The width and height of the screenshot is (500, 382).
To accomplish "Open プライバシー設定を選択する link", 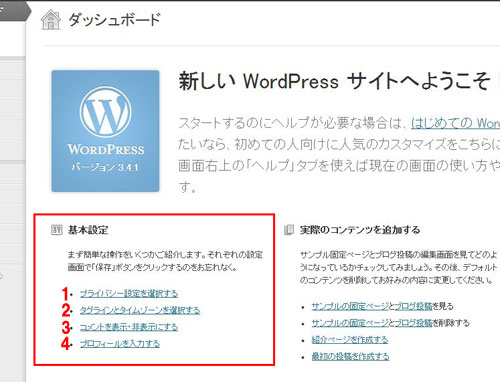I will point(129,294).
